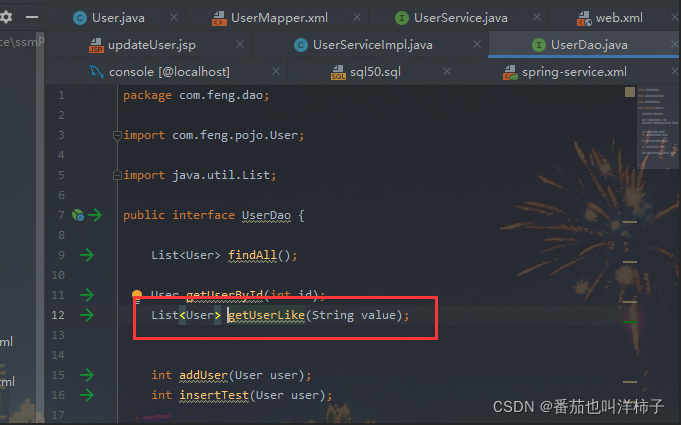Click the com.feng.pojo.User import text
Screen dimensions: 681x425
[235, 135]
